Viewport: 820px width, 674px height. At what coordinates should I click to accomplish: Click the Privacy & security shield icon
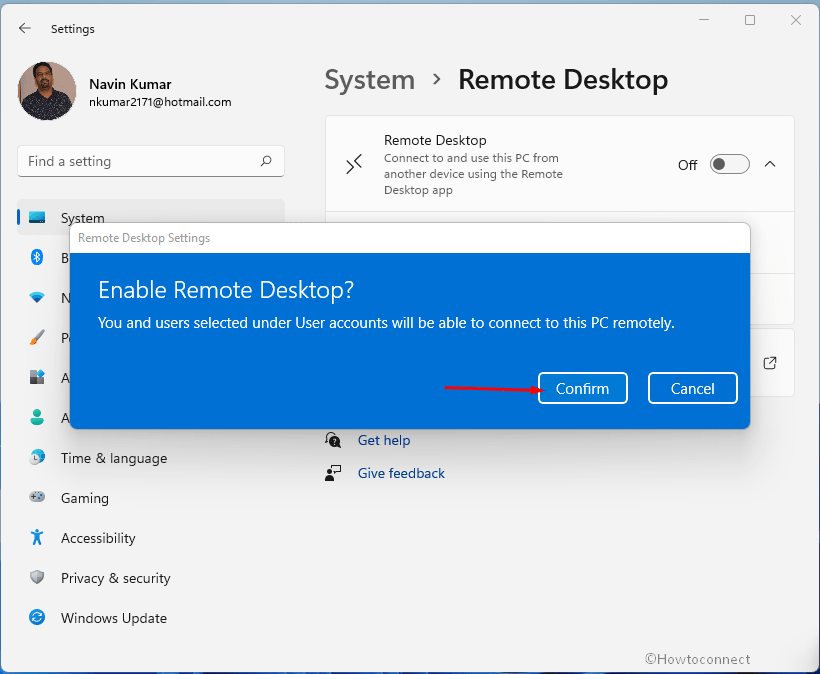tap(37, 578)
